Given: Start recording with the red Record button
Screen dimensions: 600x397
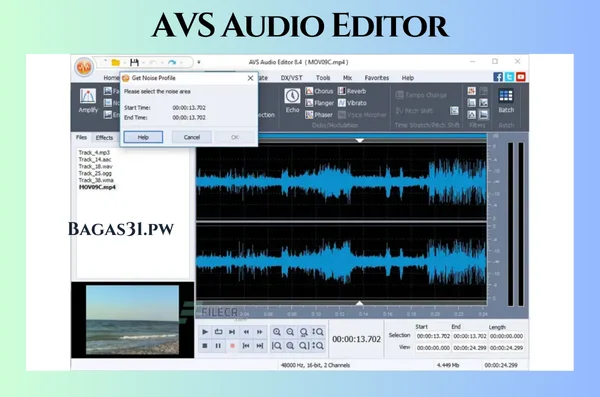Looking at the screenshot, I should [x=232, y=346].
